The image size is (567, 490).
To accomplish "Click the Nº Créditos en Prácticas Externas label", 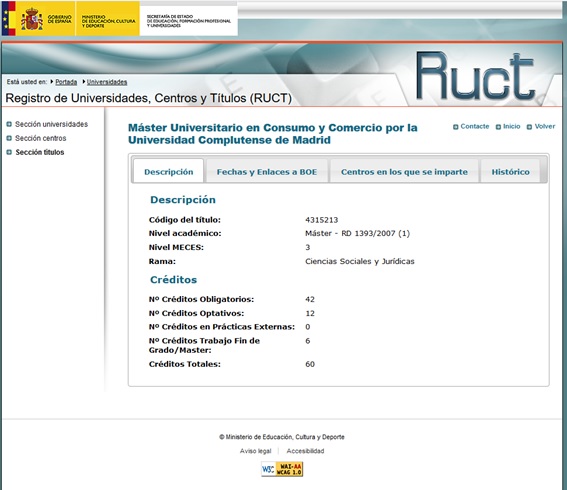I will [x=222, y=327].
